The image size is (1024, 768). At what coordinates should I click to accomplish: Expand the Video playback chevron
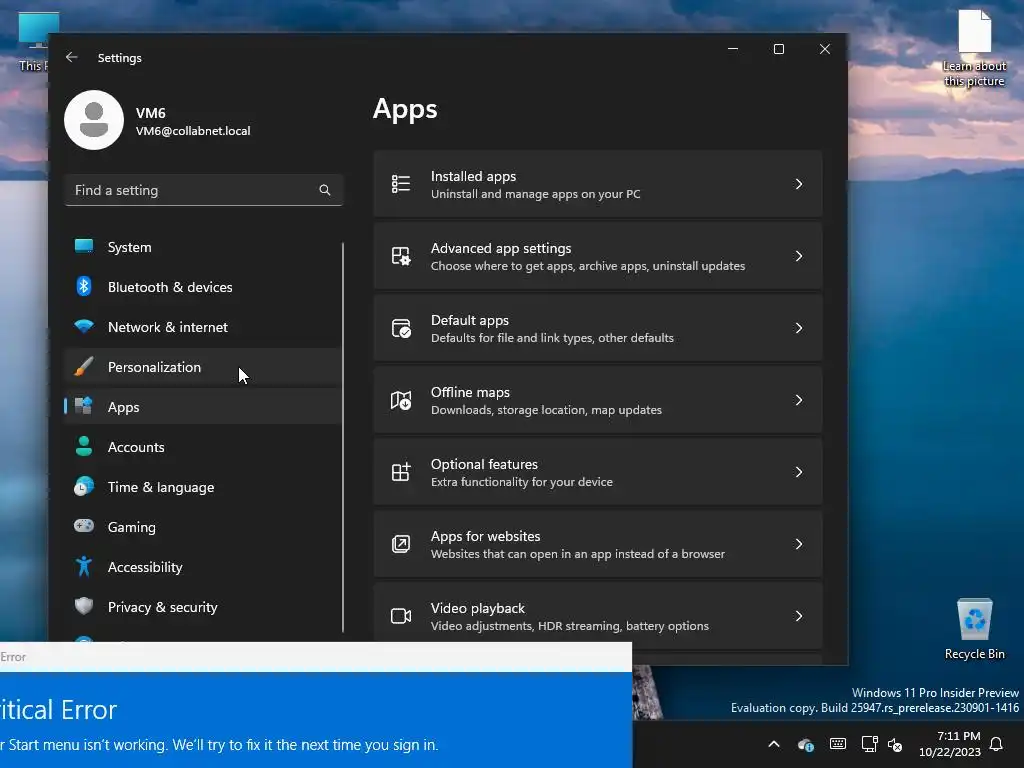(799, 616)
